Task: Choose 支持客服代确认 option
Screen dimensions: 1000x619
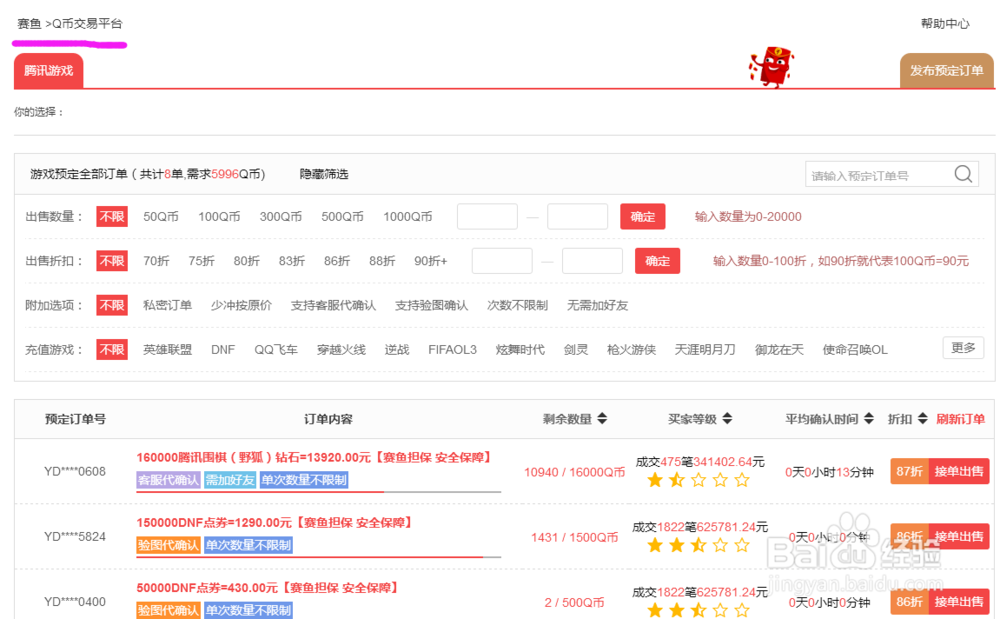Action: pos(333,305)
